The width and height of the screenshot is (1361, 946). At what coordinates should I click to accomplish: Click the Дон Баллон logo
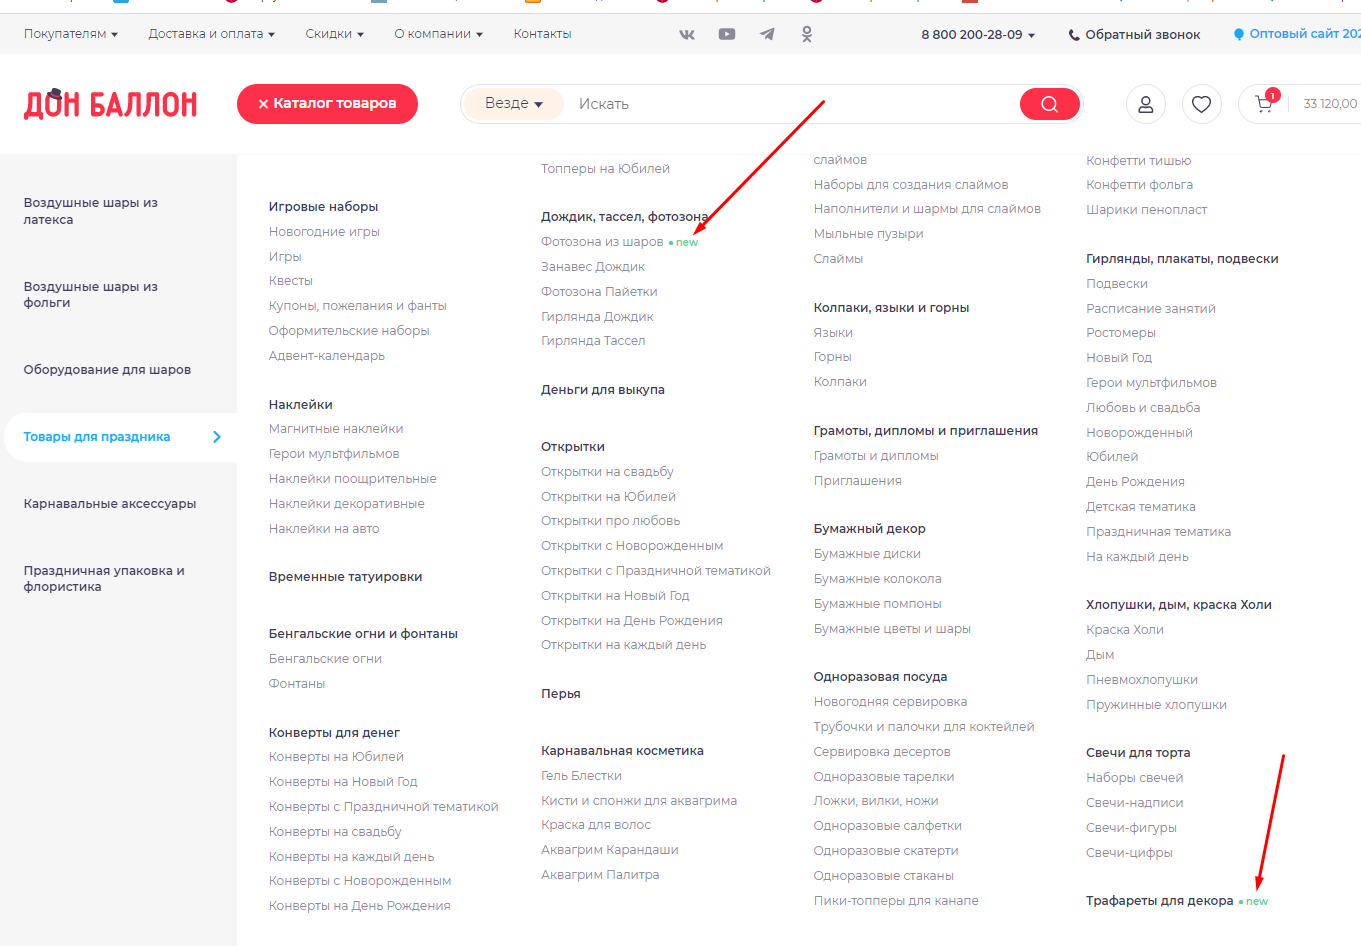(x=111, y=104)
